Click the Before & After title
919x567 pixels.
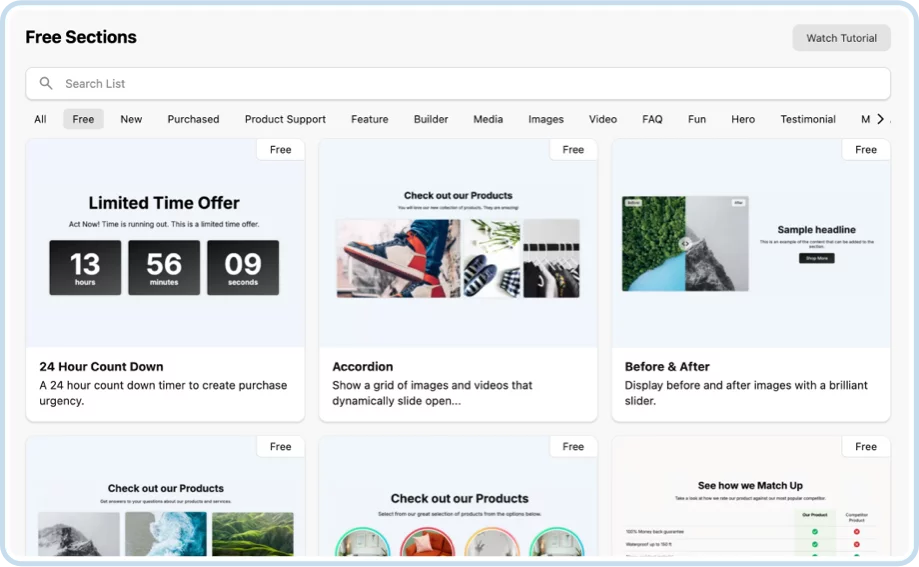(667, 367)
